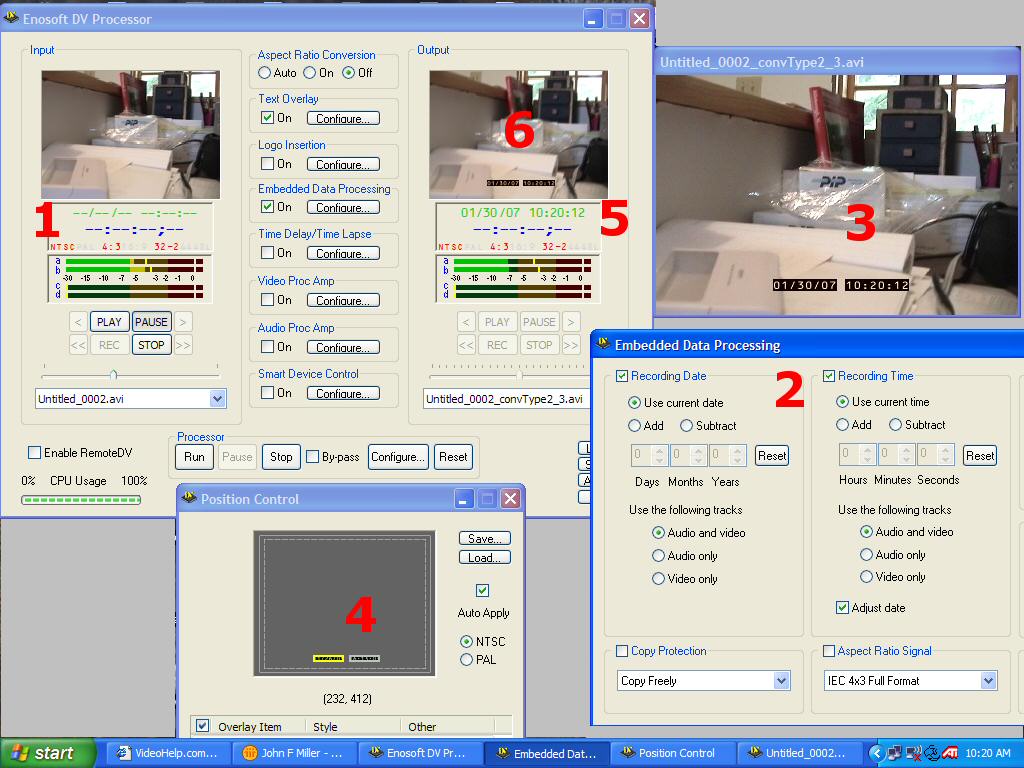Image resolution: width=1024 pixels, height=768 pixels.
Task: Expand hidden system tray icons arrow
Action: 875,753
